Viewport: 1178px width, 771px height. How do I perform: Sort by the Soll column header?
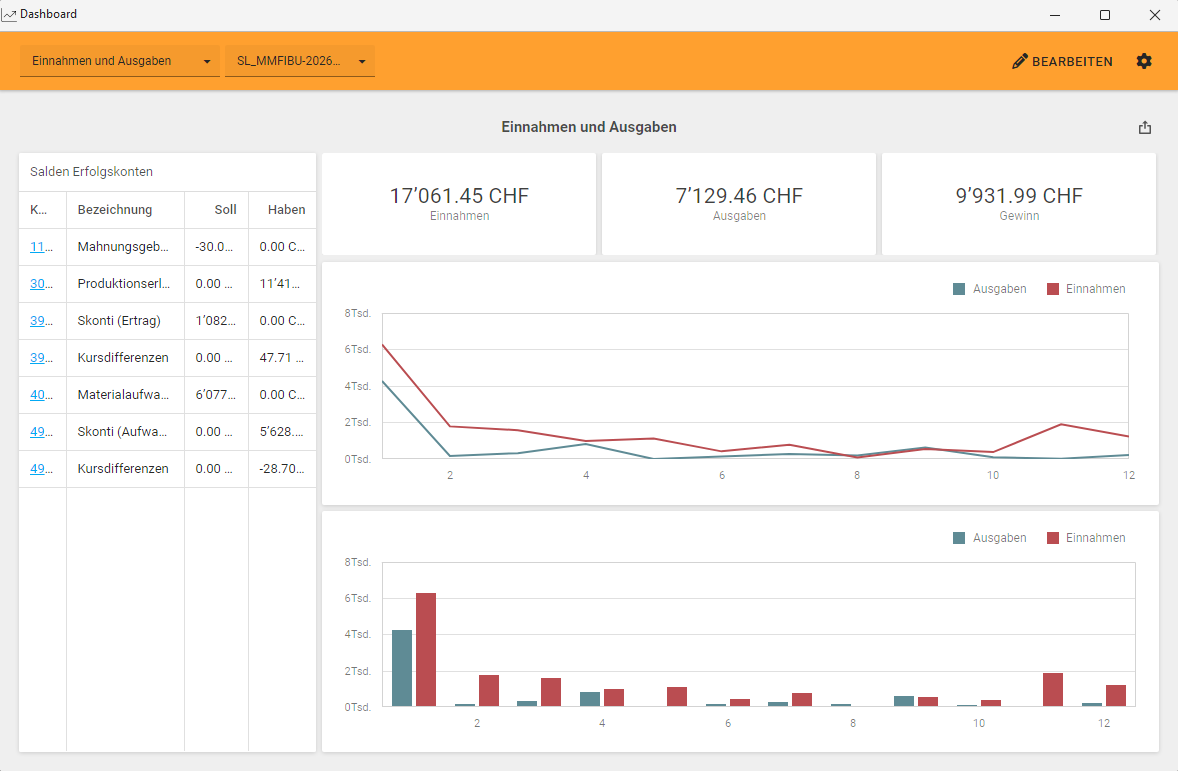click(x=225, y=210)
